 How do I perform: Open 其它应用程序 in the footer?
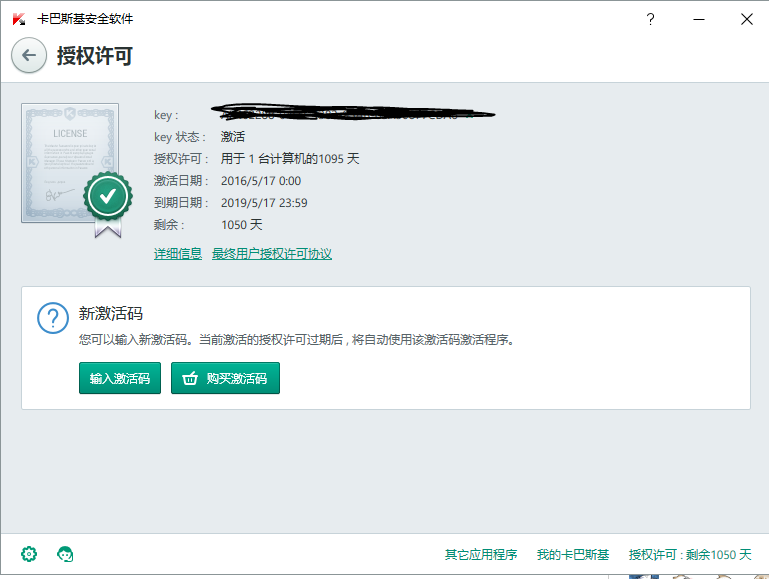point(481,554)
